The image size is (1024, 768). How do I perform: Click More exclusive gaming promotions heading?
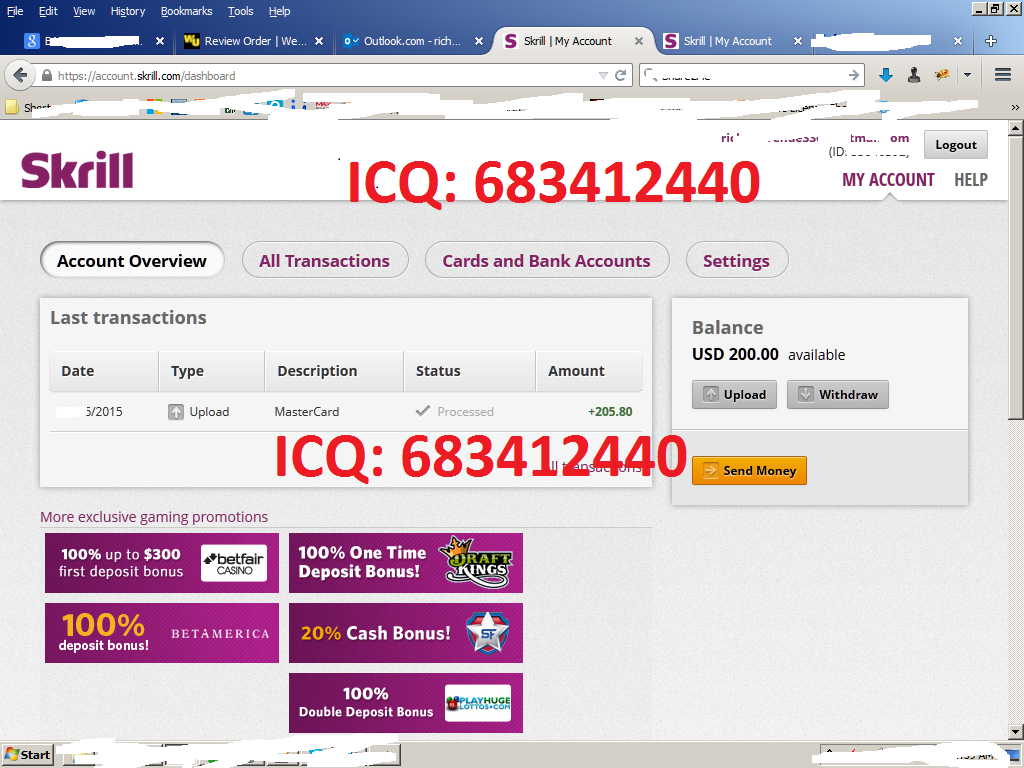point(154,517)
